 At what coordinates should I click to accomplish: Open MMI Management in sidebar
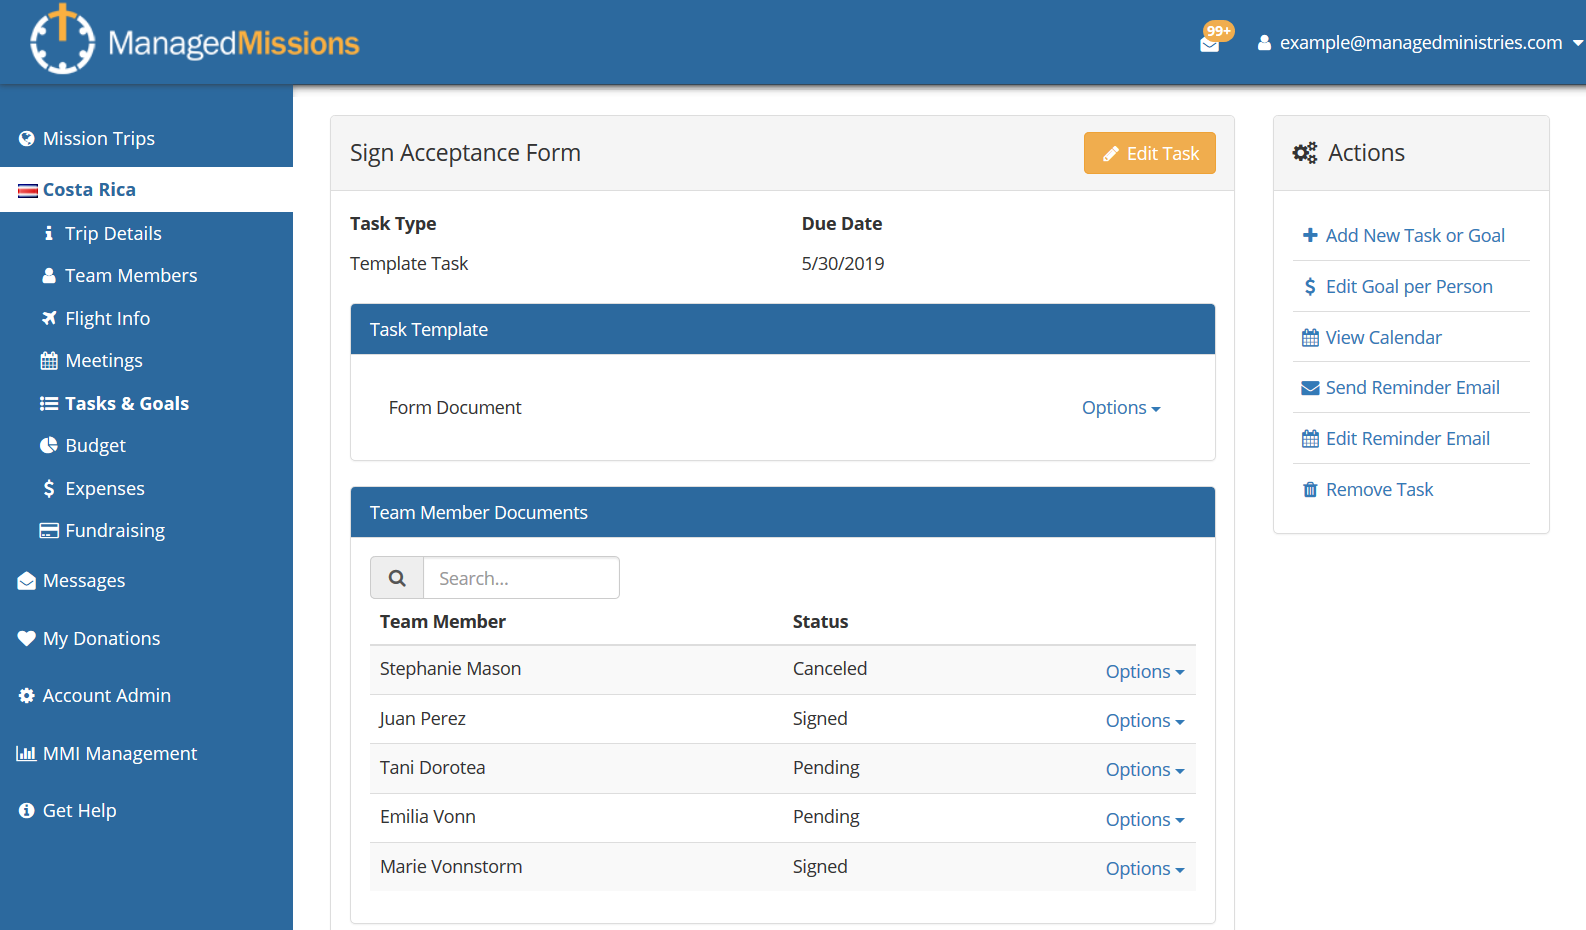[120, 753]
